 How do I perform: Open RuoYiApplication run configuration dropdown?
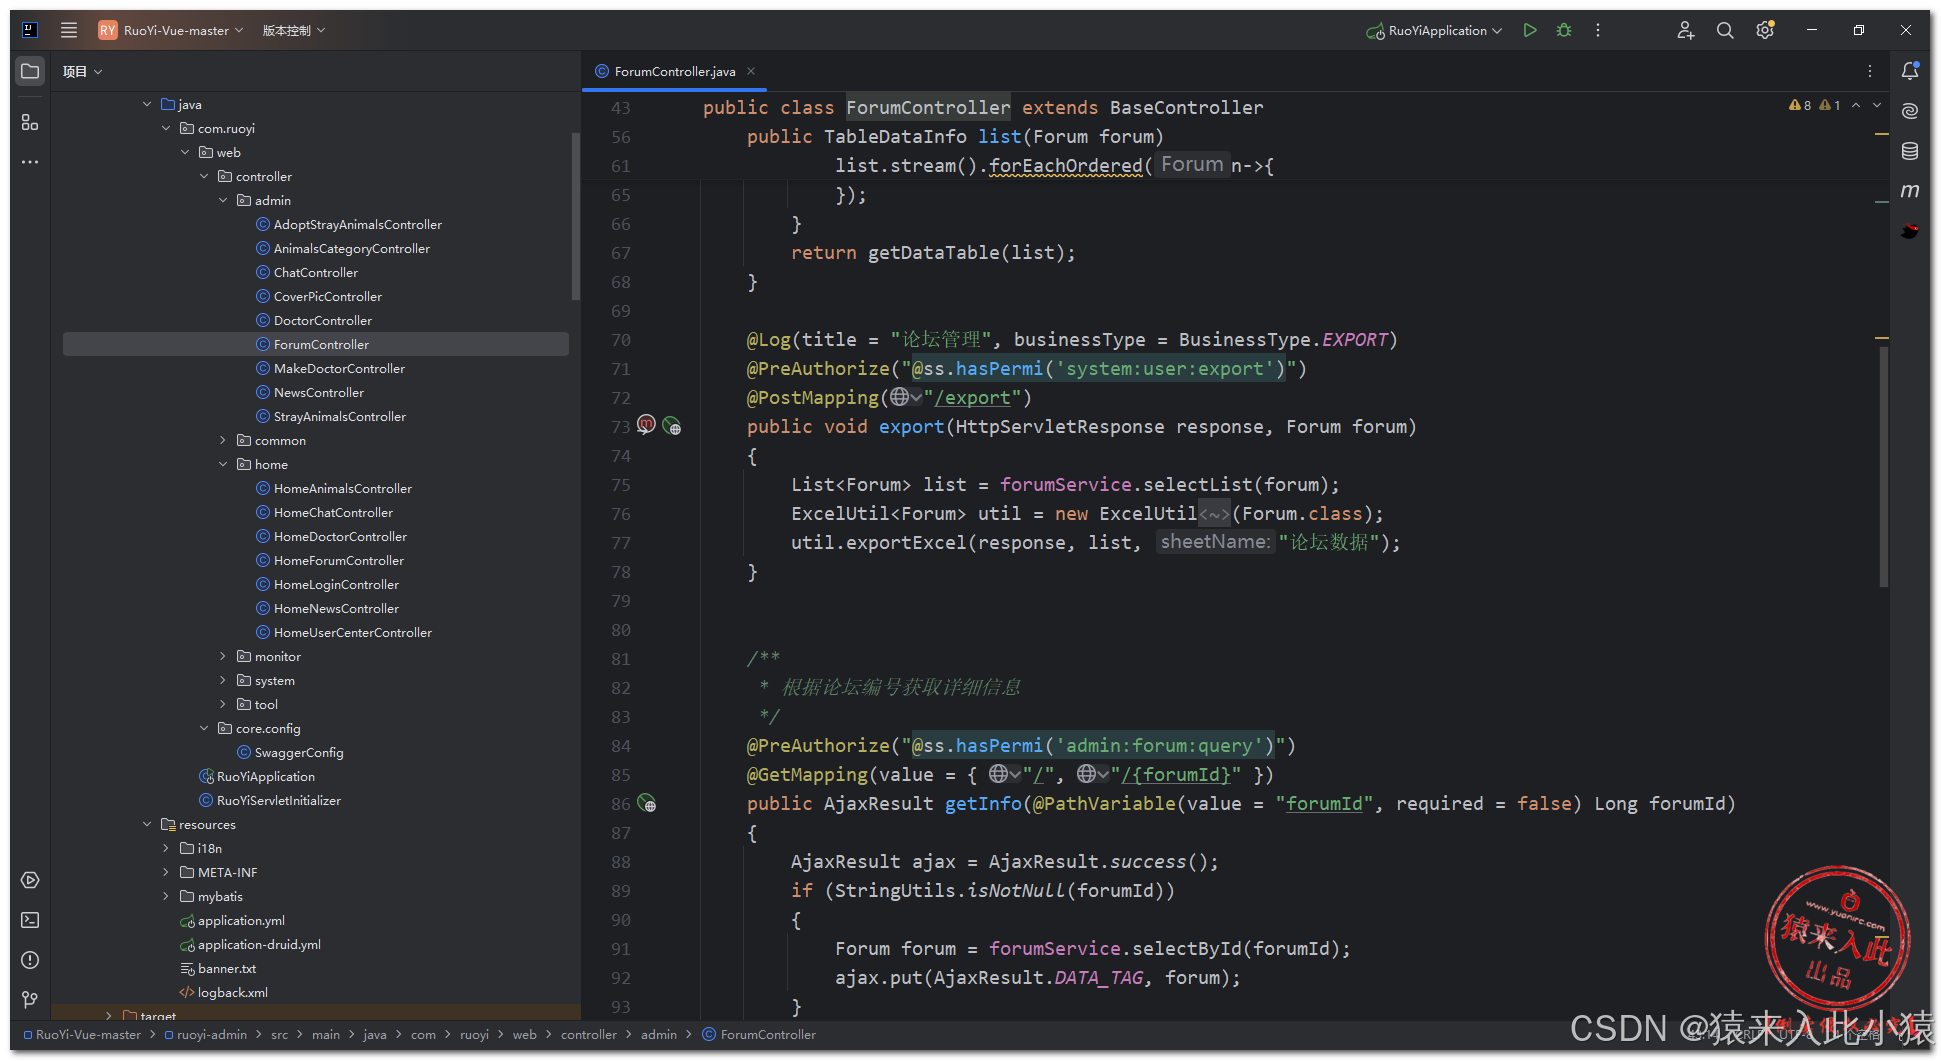click(1434, 30)
